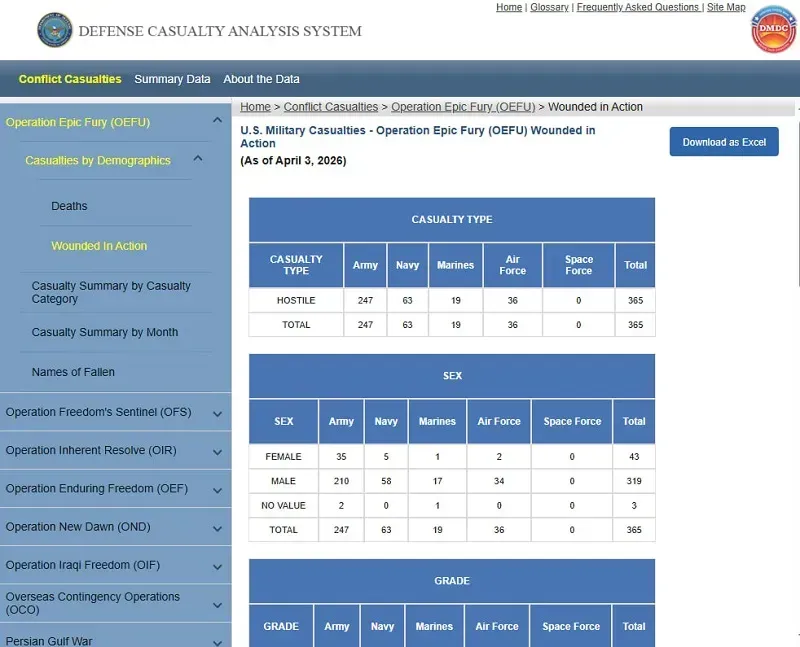Download the table as Excel
This screenshot has height=647, width=800.
[x=724, y=142]
